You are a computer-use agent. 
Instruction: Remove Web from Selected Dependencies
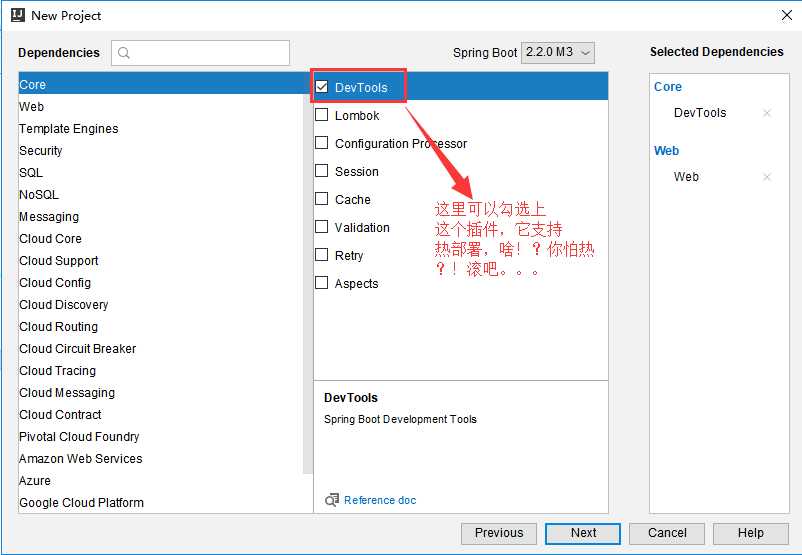pos(767,177)
